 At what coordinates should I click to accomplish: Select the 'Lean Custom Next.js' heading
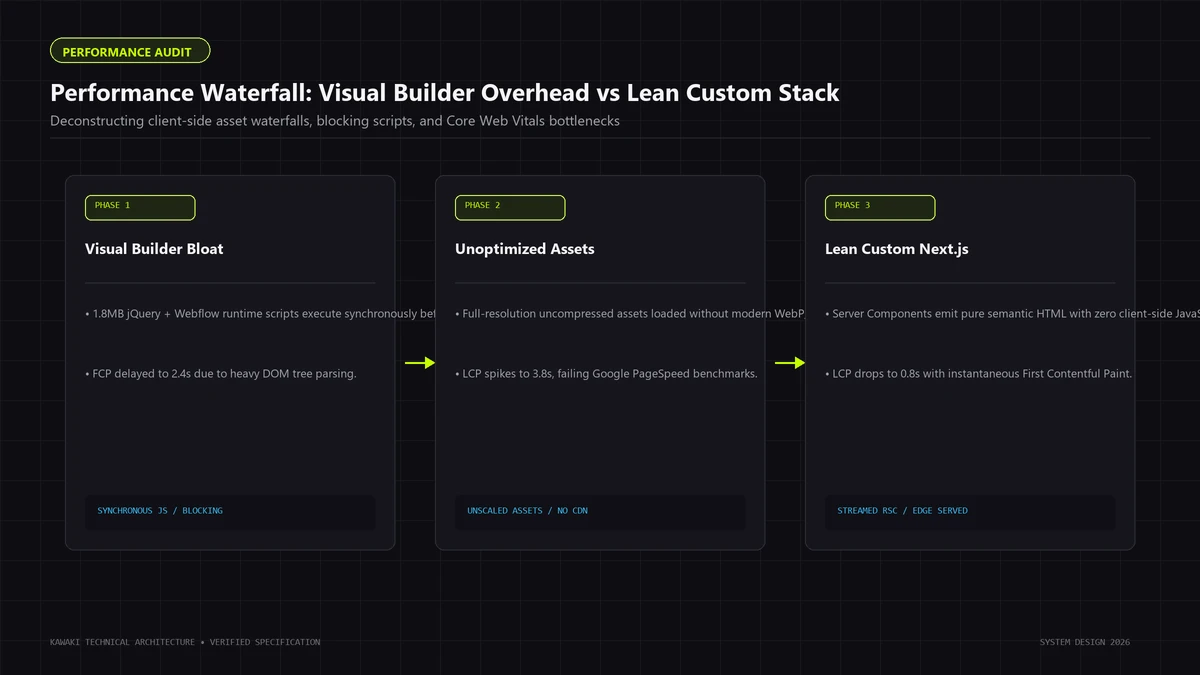[x=897, y=249]
